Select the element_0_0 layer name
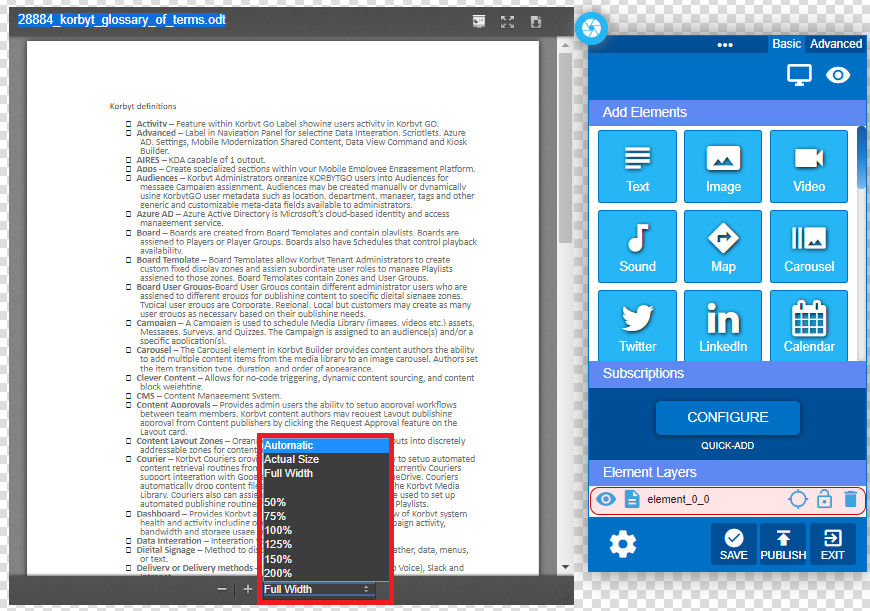The image size is (870, 611). click(678, 499)
